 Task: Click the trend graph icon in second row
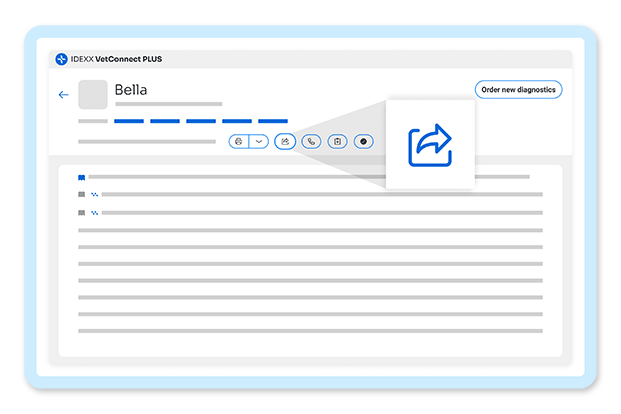[94, 195]
